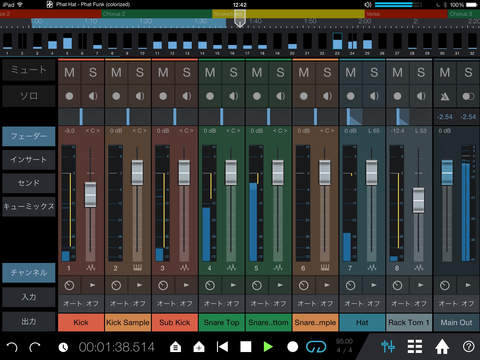Select the センド (Send) tab

click(x=29, y=183)
